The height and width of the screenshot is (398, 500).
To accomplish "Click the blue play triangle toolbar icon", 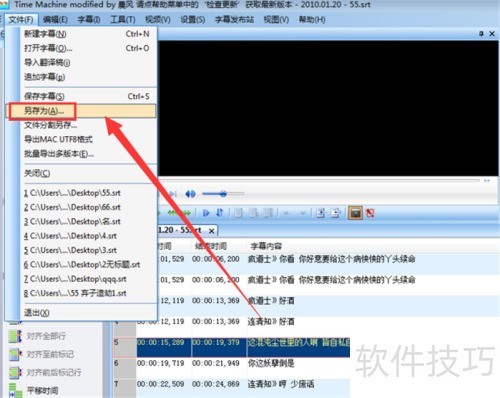I will coord(206,213).
